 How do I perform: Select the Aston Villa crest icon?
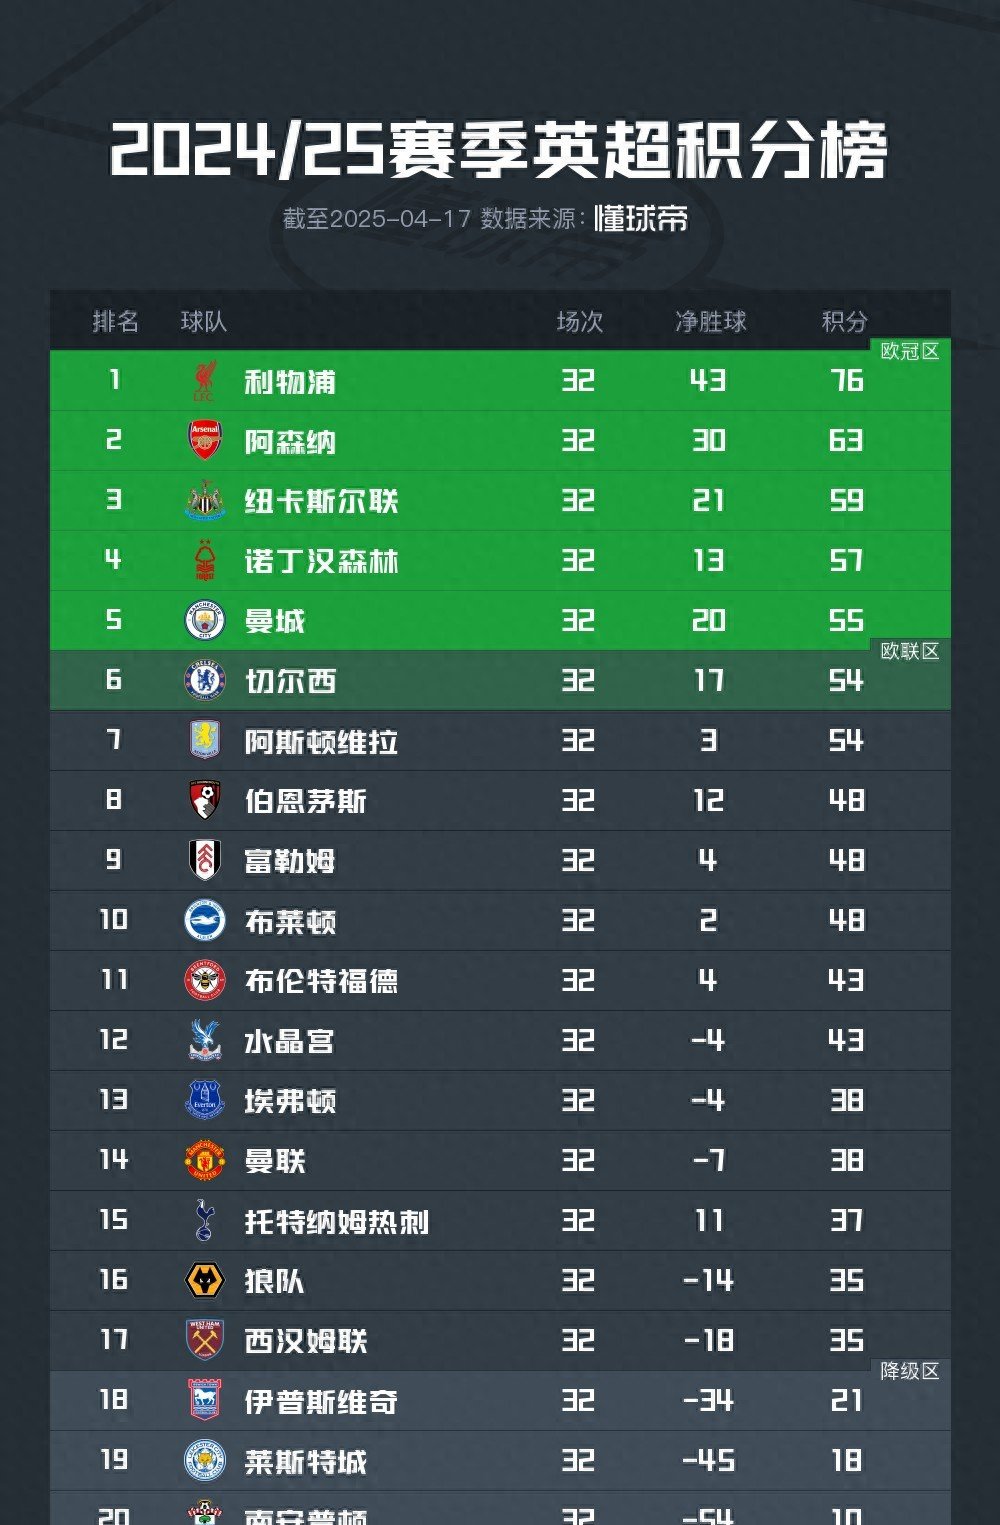click(205, 741)
